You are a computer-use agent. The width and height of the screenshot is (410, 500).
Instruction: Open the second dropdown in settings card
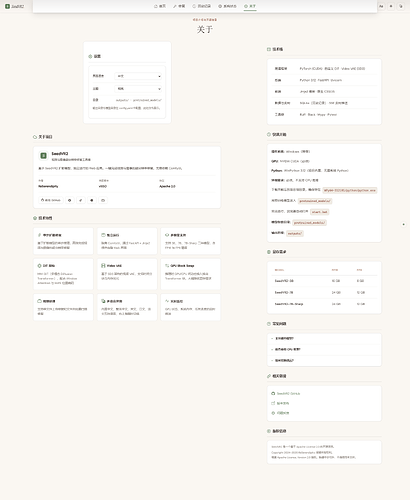pyautogui.click(x=138, y=89)
